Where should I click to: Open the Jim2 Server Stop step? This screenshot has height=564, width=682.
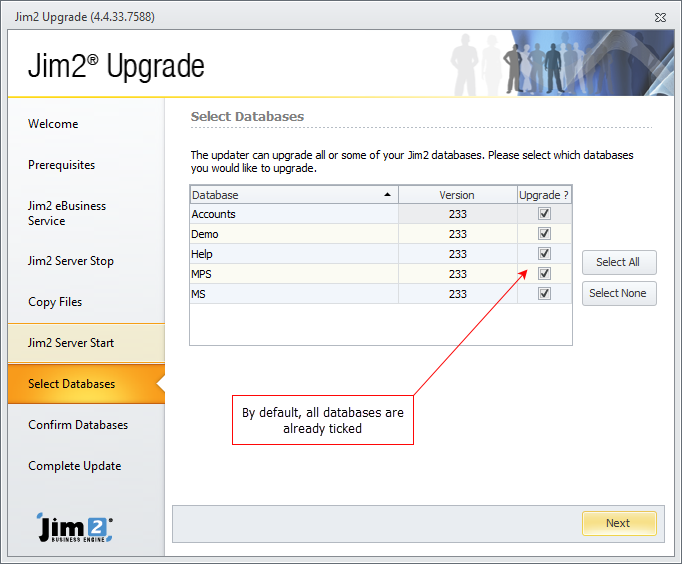coord(71,261)
